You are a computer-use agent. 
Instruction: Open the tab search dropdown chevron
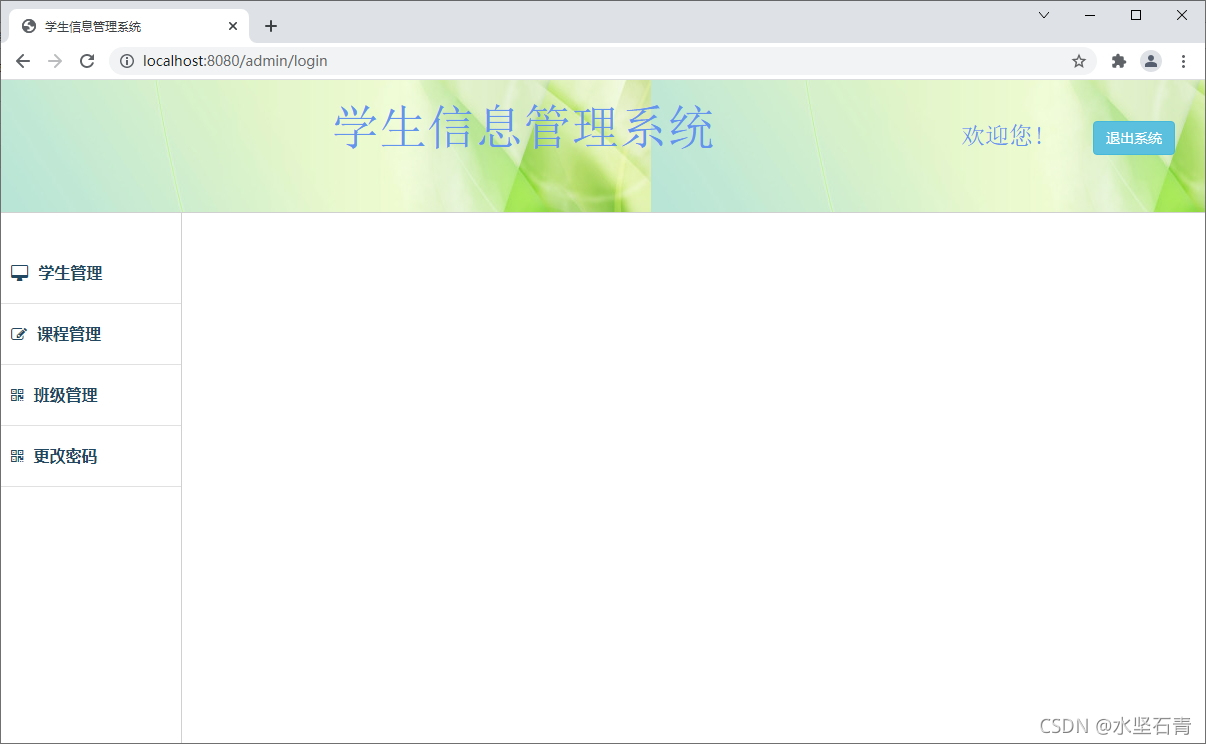(1044, 15)
